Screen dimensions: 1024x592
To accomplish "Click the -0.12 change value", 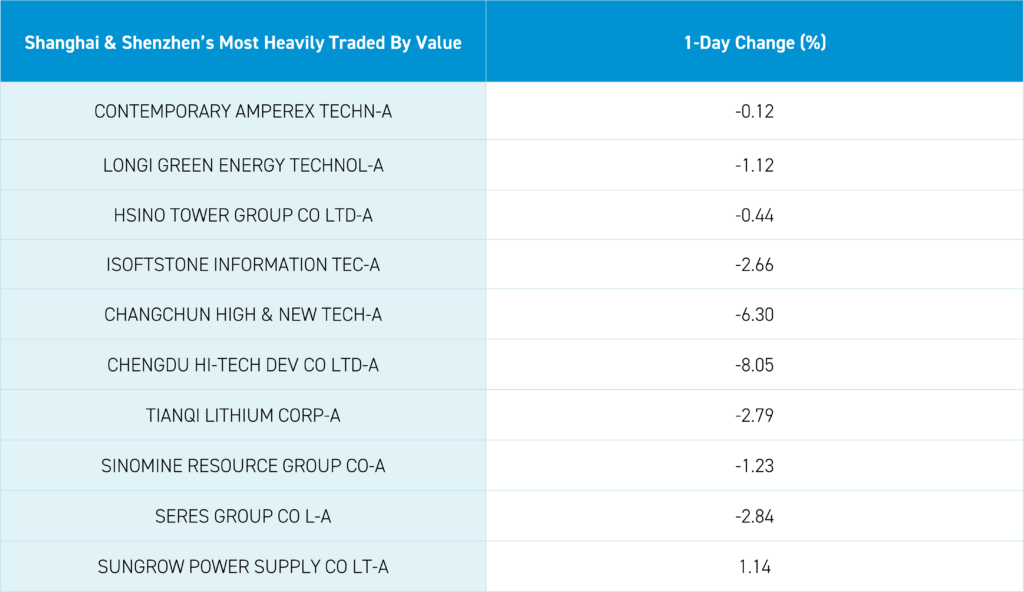I will click(754, 111).
